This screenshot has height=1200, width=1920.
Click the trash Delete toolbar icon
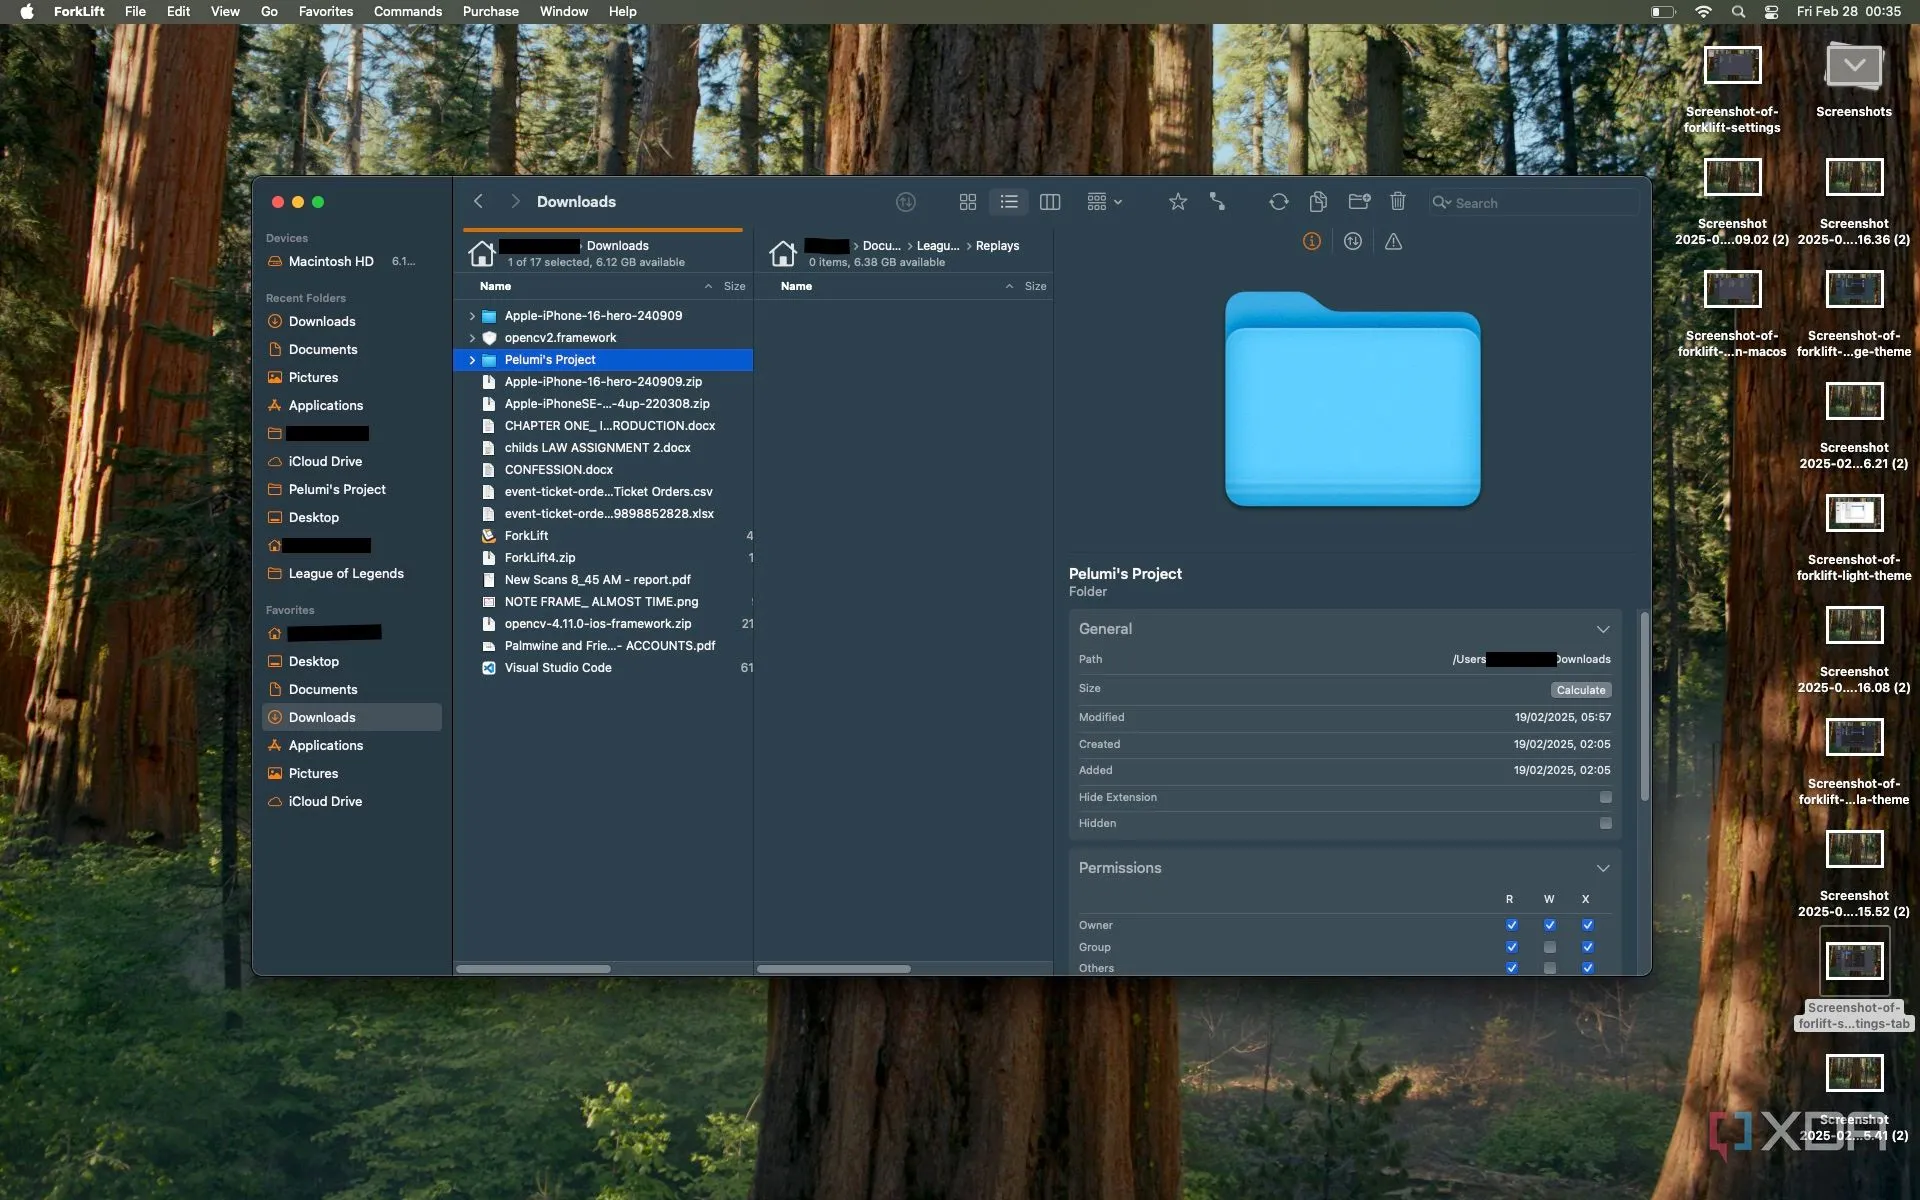tap(1398, 202)
